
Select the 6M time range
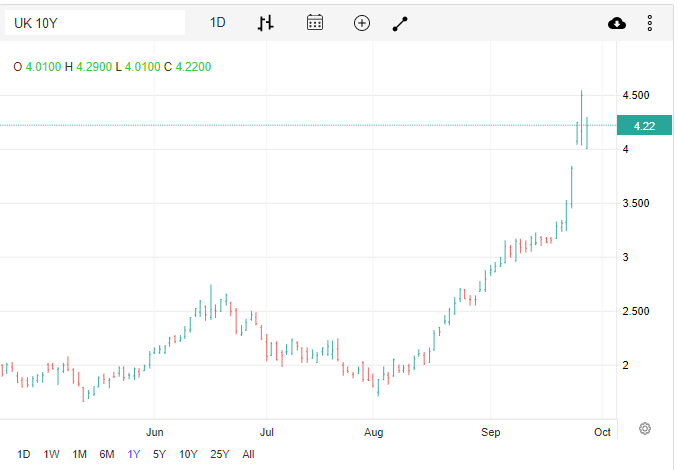click(x=107, y=454)
